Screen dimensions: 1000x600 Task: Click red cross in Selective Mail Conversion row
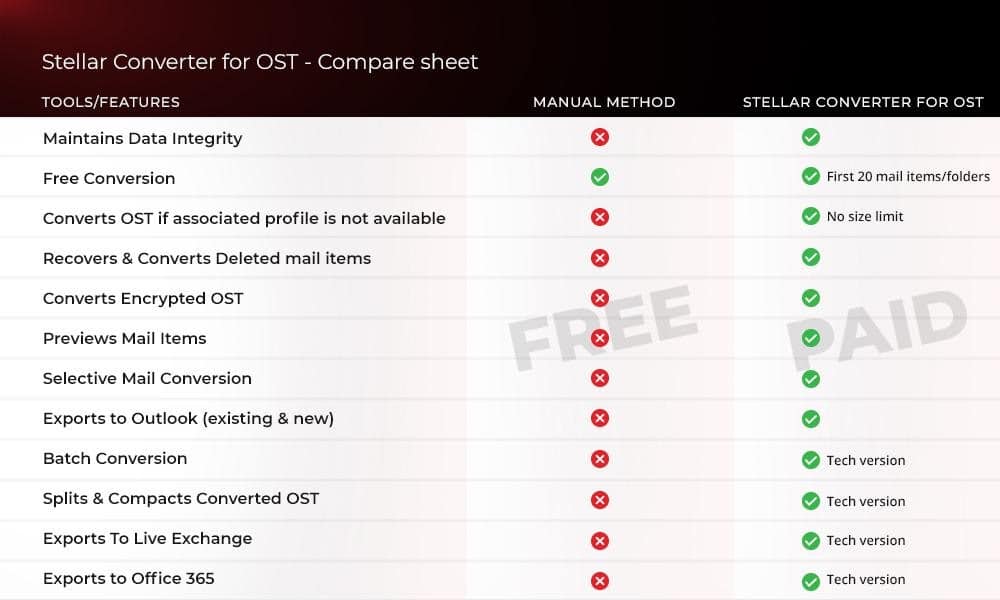[x=599, y=378]
